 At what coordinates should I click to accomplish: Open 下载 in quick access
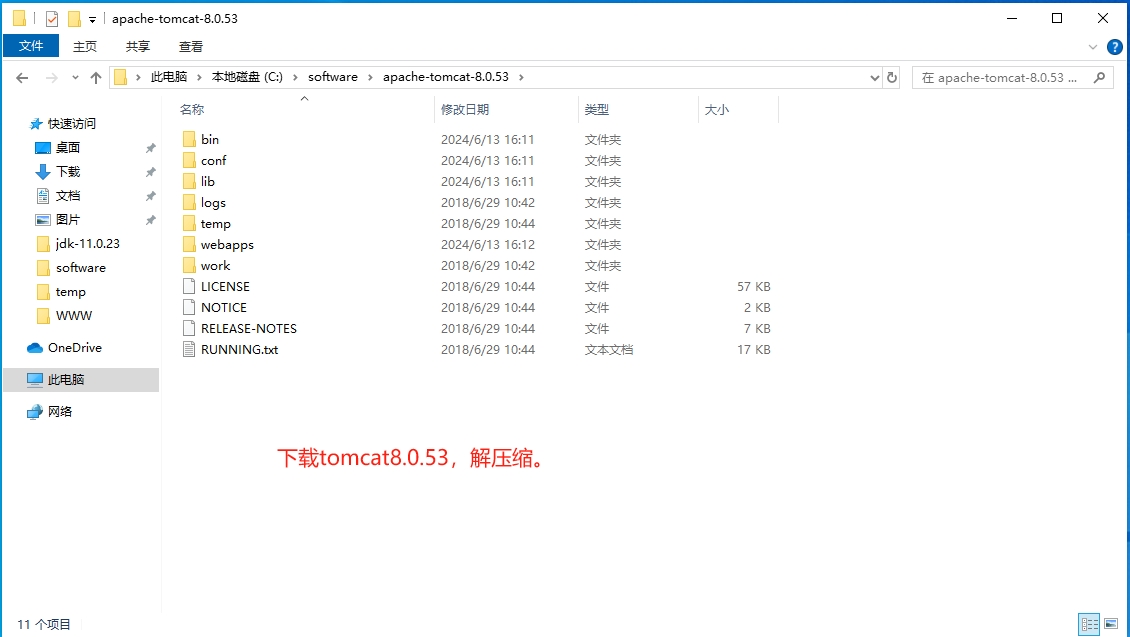point(58,172)
